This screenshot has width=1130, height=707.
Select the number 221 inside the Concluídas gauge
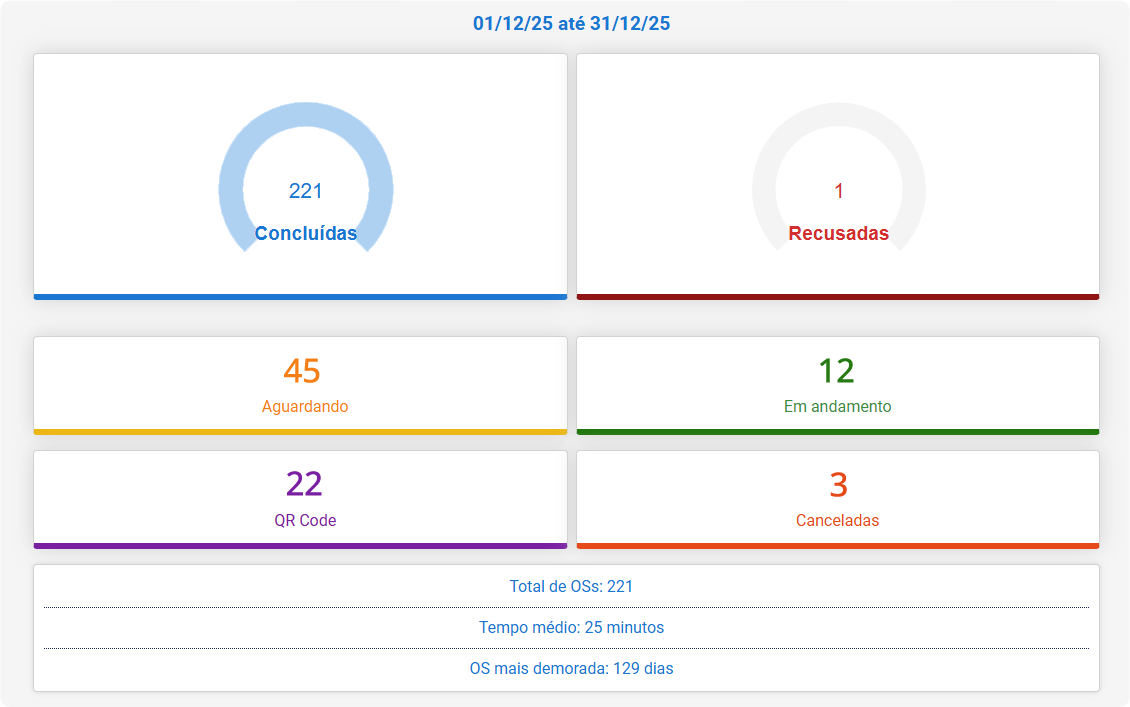point(305,190)
